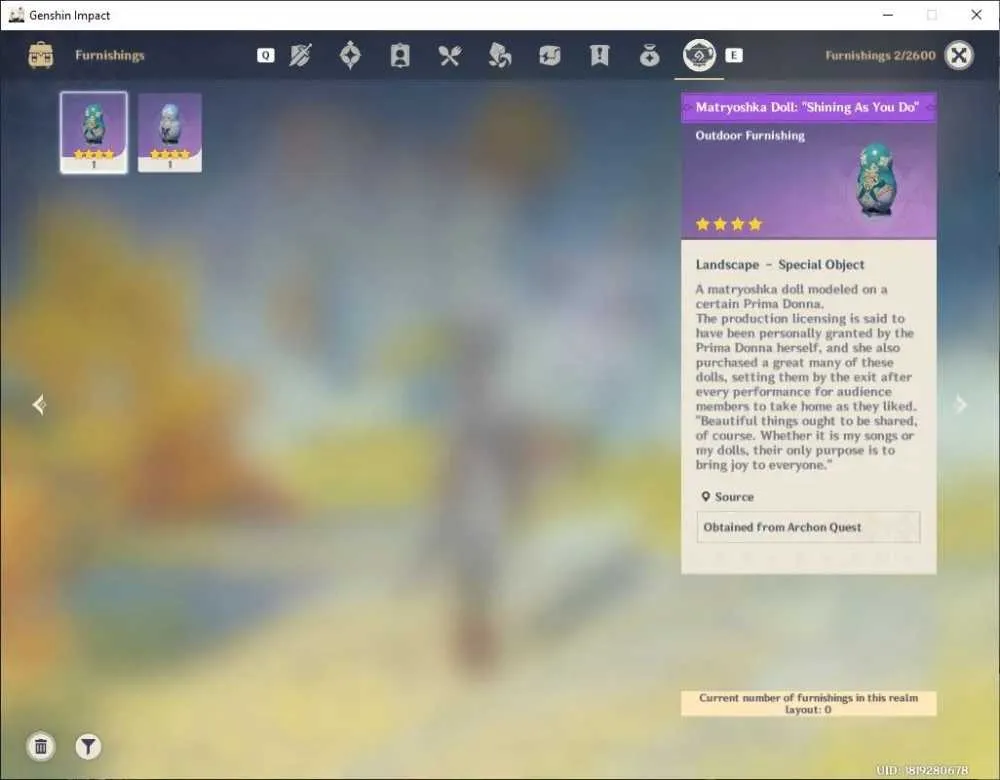Go to previous page with left arrow
Screen dimensions: 1000x780
pos(40,404)
